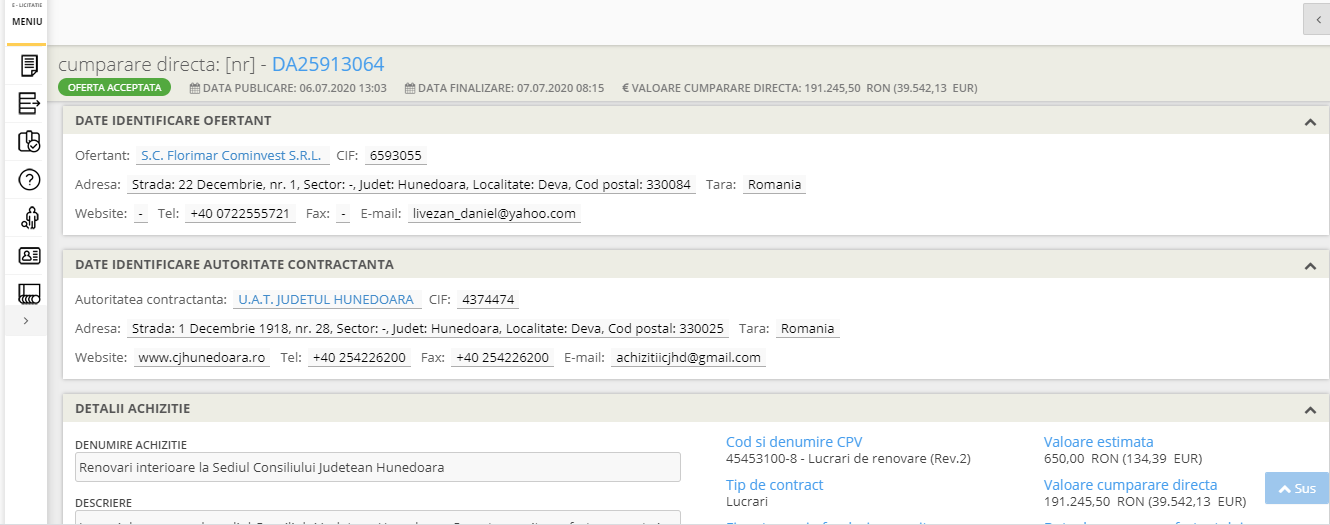Click the stacked cards sidebar icon
Screen dimensions: 1330x525
(29, 293)
